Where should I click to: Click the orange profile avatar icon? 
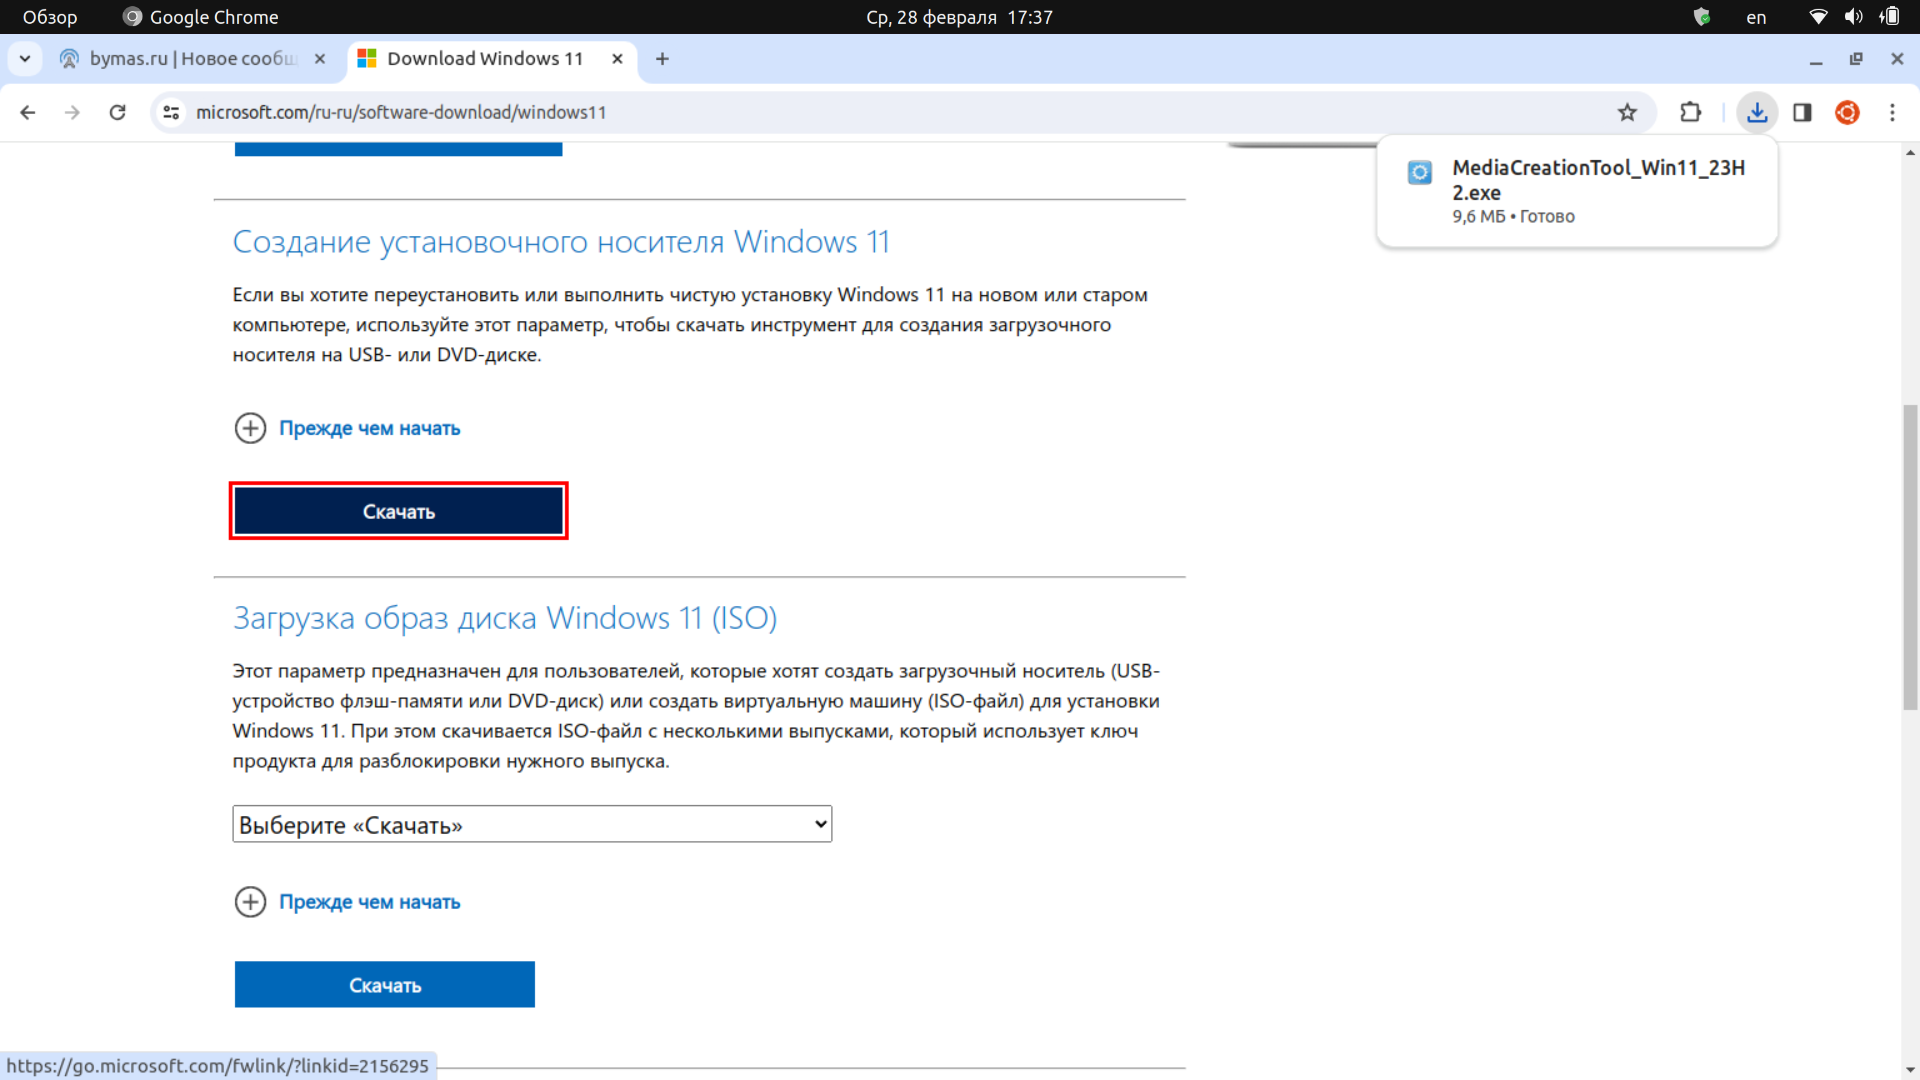click(x=1847, y=113)
